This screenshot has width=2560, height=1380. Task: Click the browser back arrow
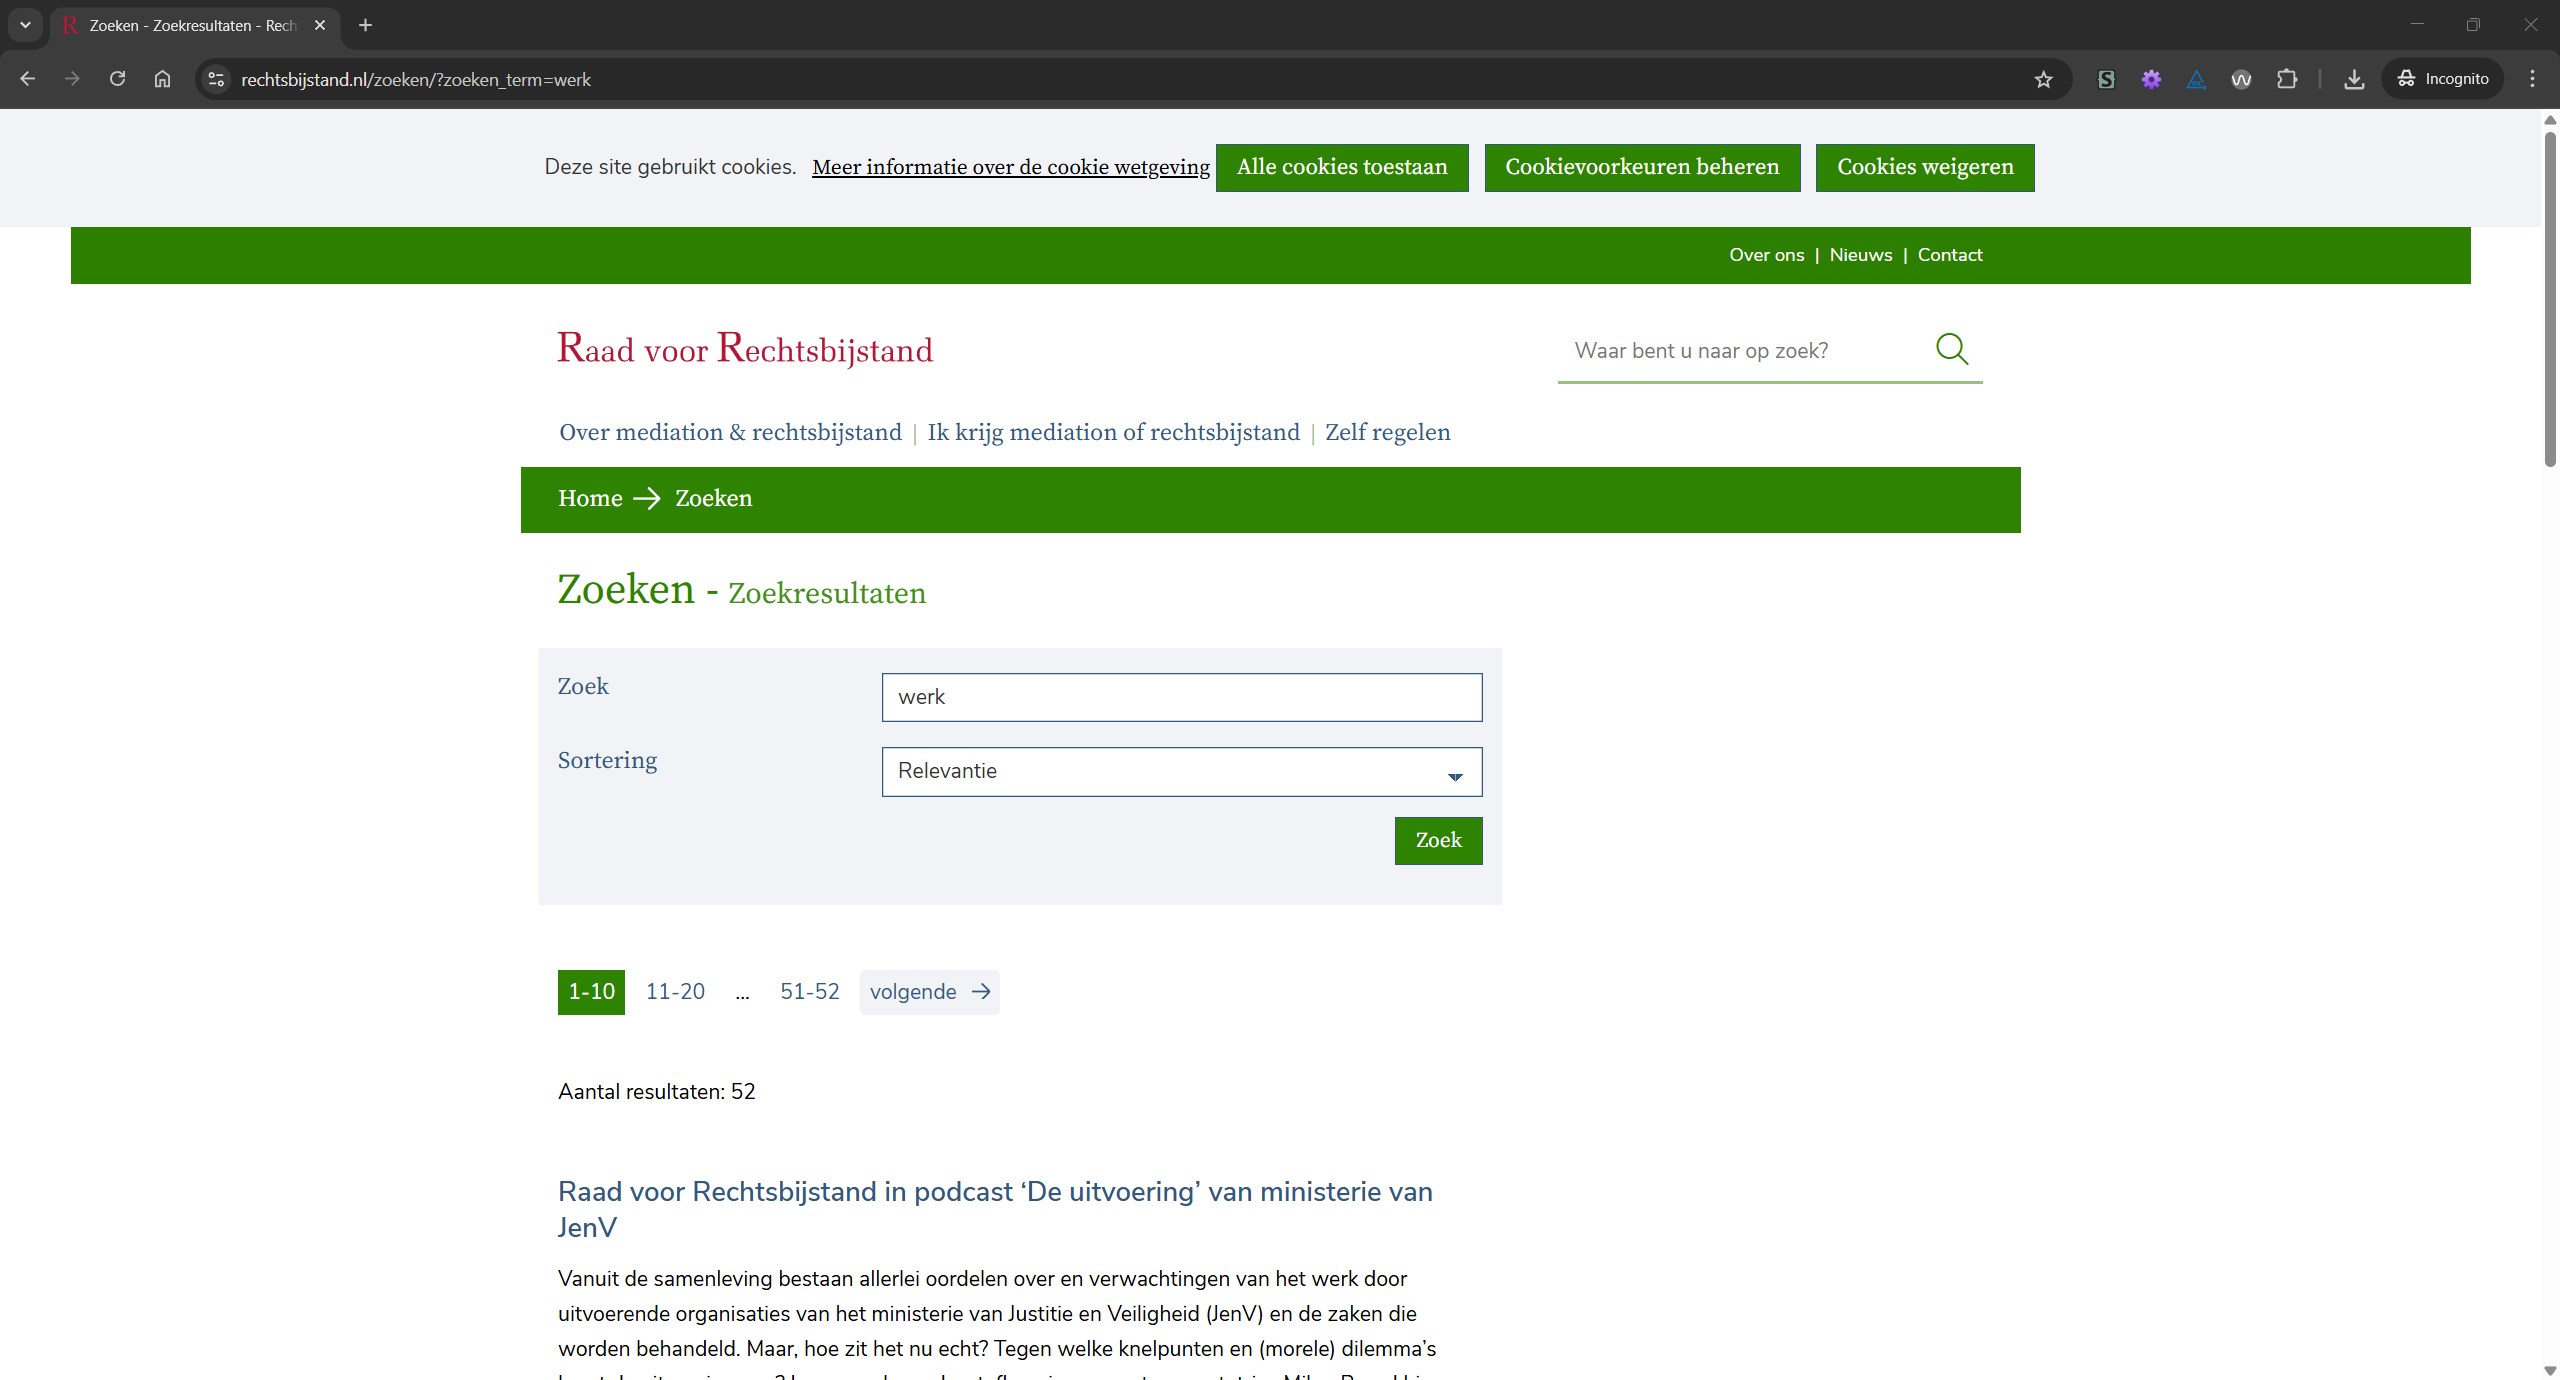[x=27, y=79]
